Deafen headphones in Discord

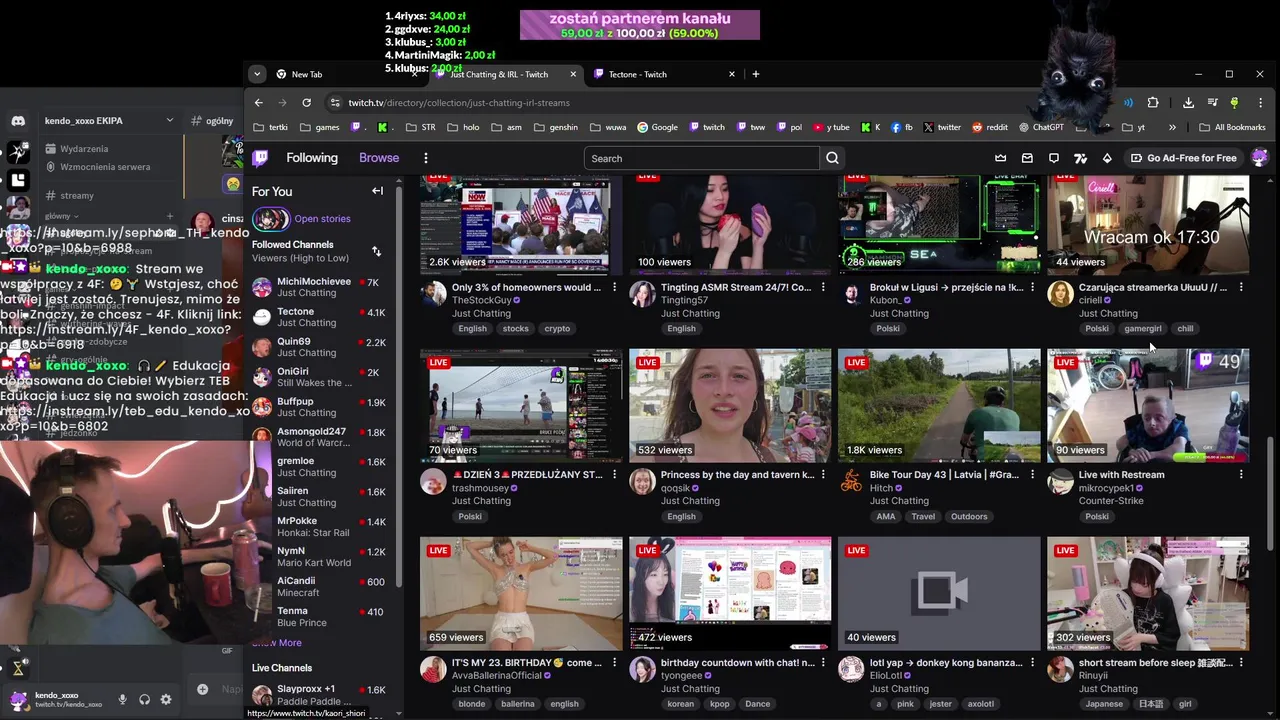pyautogui.click(x=145, y=700)
